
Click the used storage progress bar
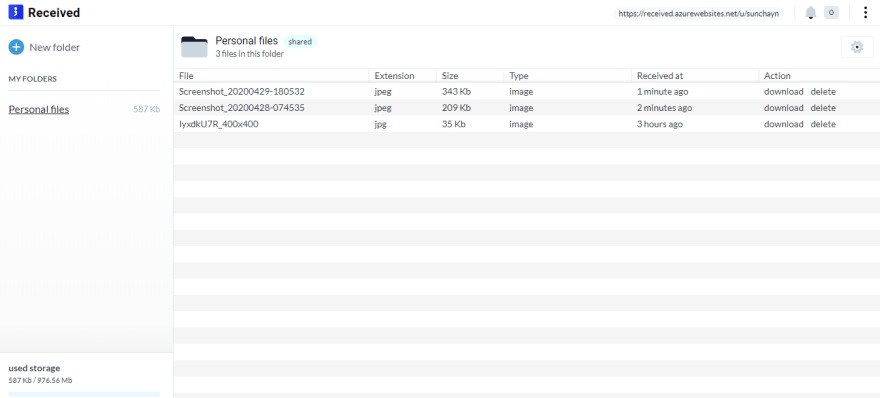tap(84, 395)
